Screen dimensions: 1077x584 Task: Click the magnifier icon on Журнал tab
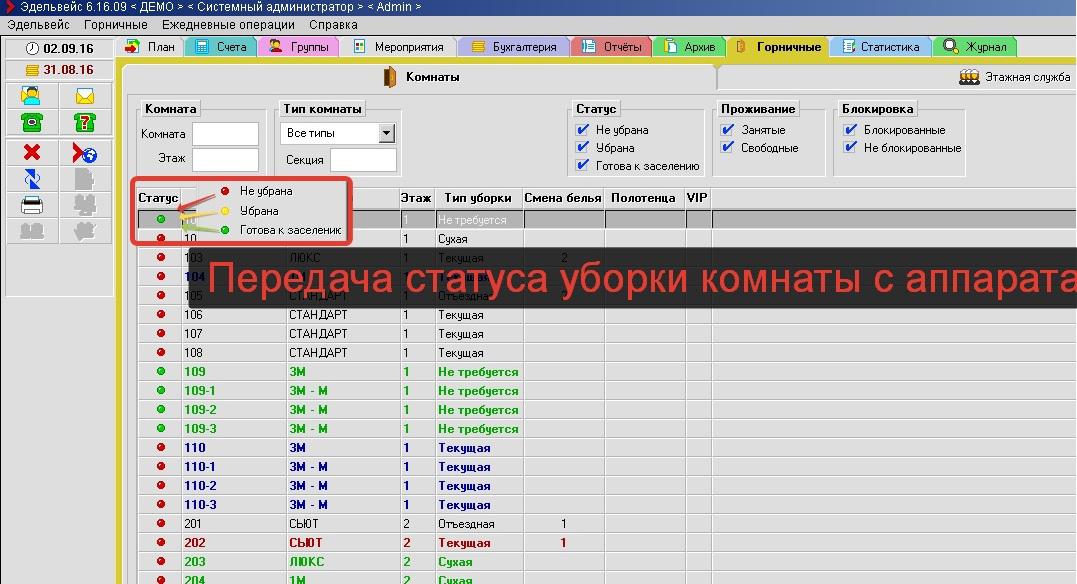tap(951, 46)
